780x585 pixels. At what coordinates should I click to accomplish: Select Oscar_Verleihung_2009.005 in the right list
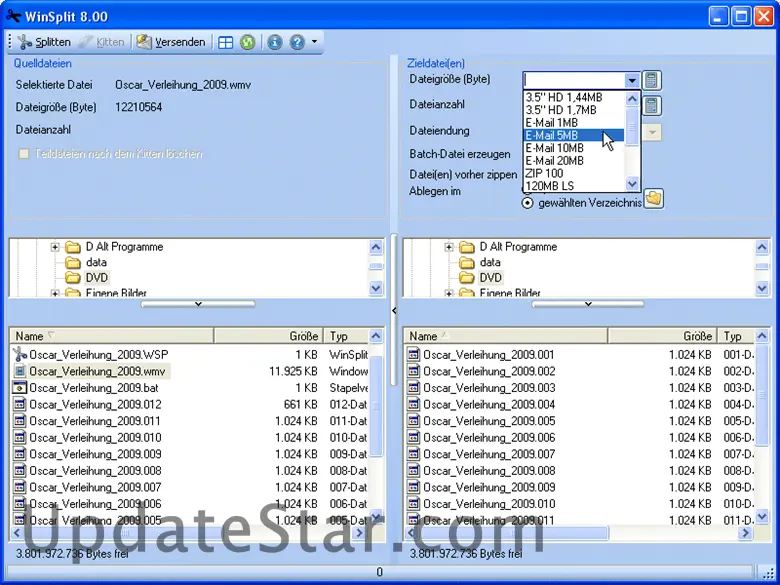(x=488, y=421)
